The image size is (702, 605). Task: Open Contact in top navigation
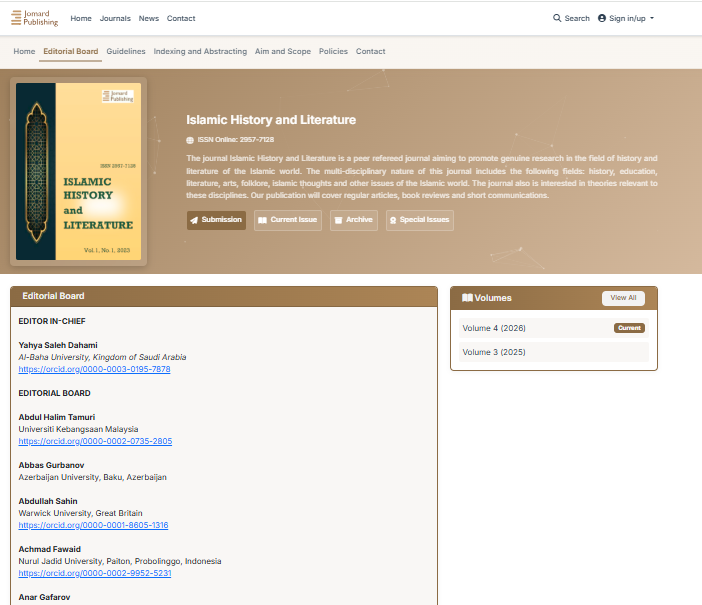coord(181,18)
